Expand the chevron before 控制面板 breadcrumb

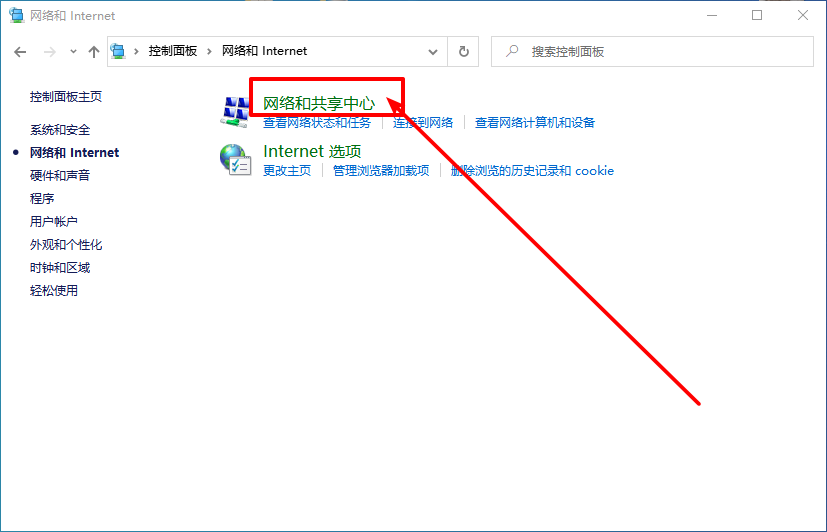click(136, 51)
